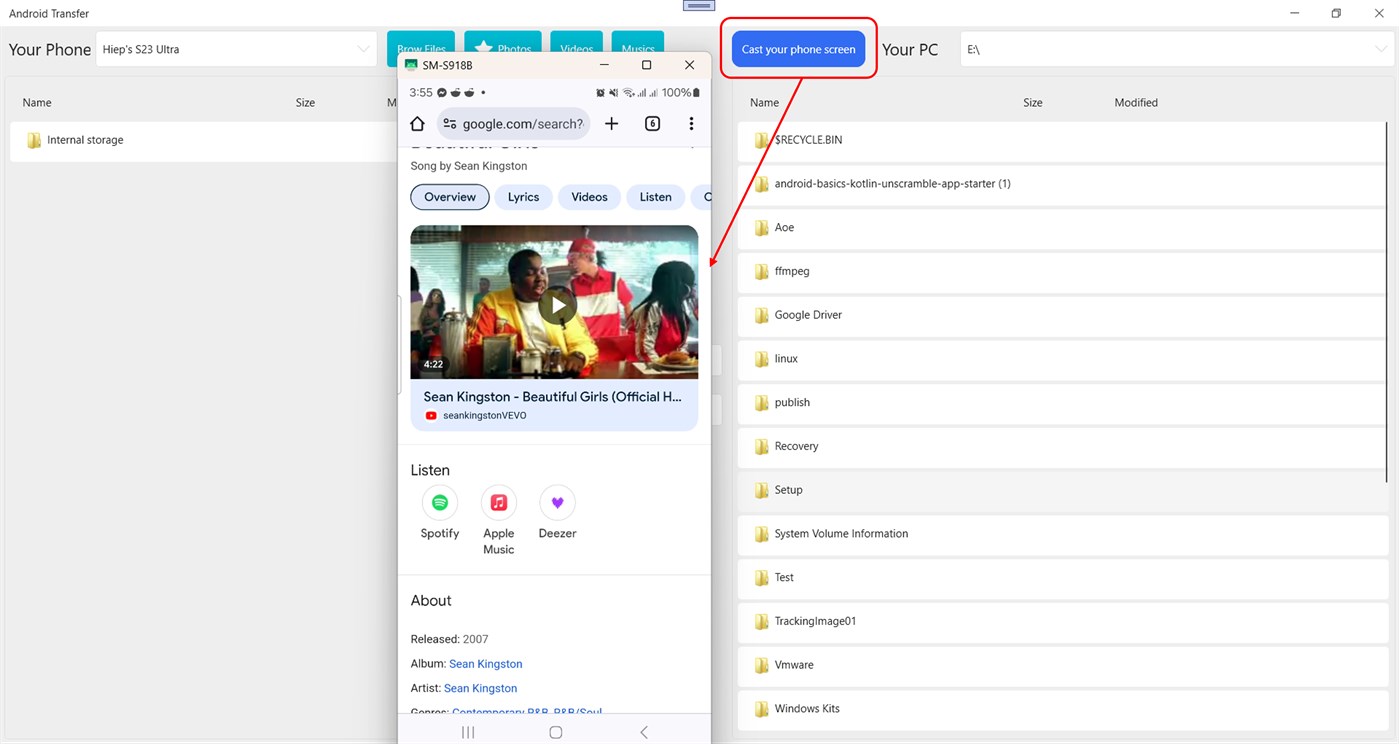Open the E:\ drive path dropdown
The height and width of the screenshot is (744, 1399).
click(x=1381, y=48)
